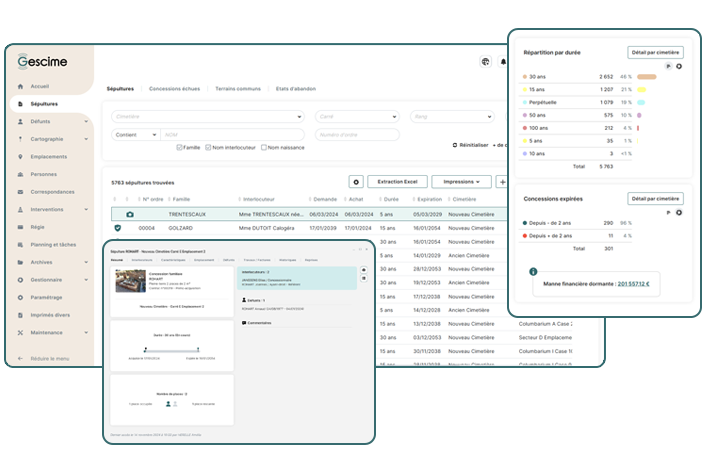Screen dimensions: 705x470
Task: Click the globe icon in top bar
Action: (485, 62)
